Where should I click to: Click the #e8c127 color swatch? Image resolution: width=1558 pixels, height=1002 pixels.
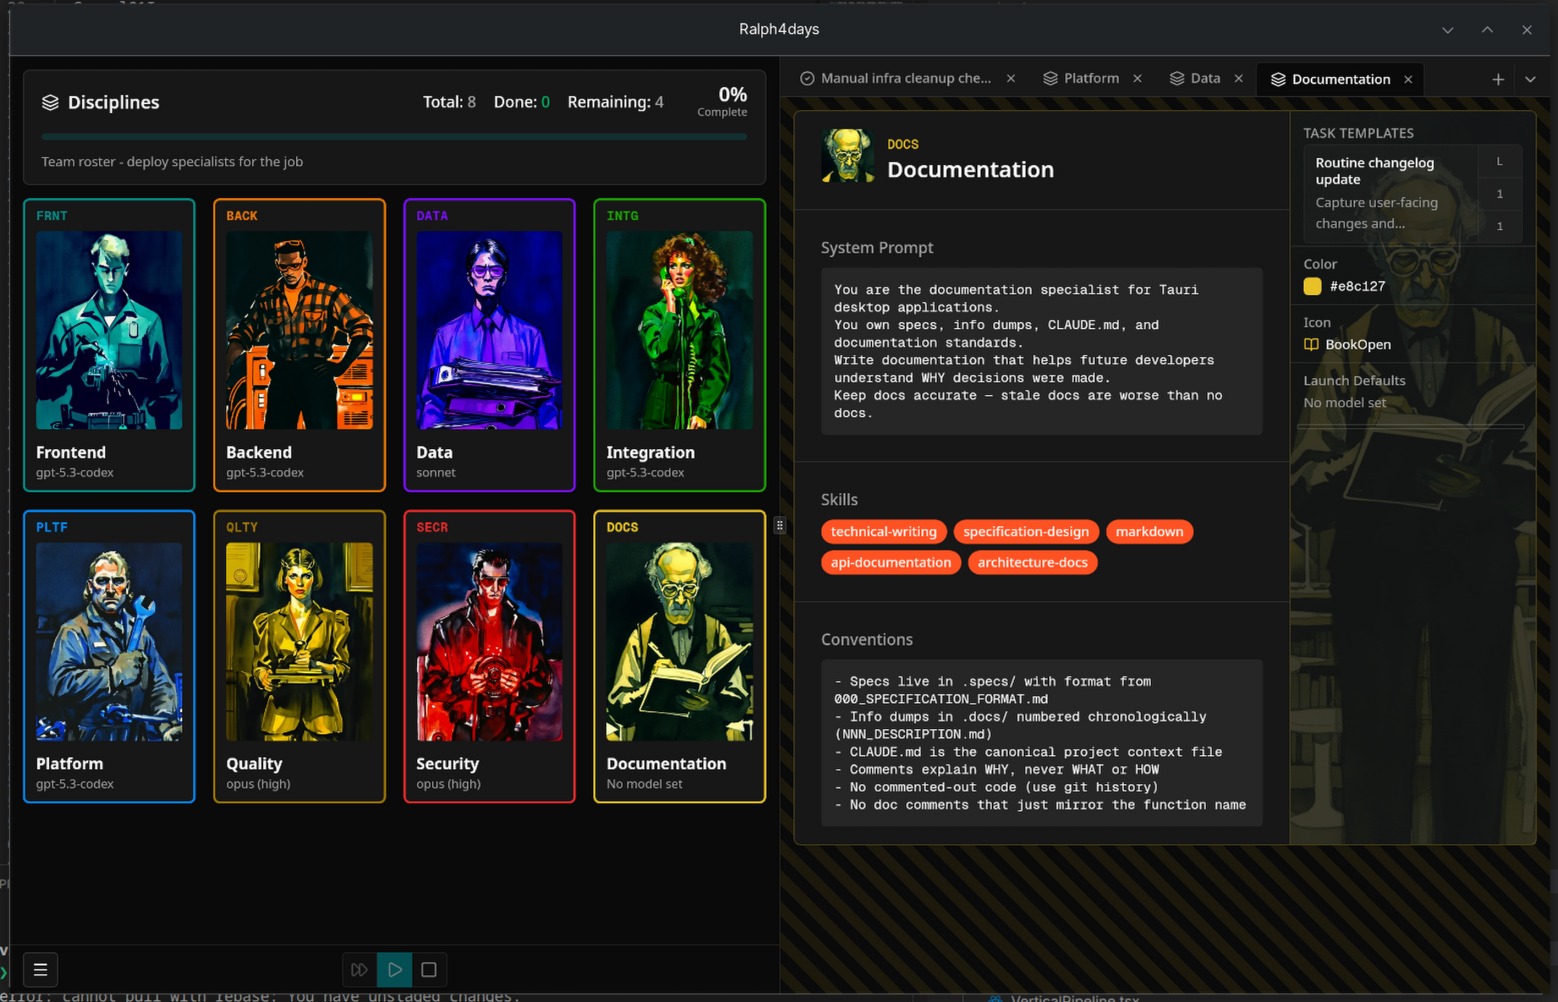[1312, 286]
